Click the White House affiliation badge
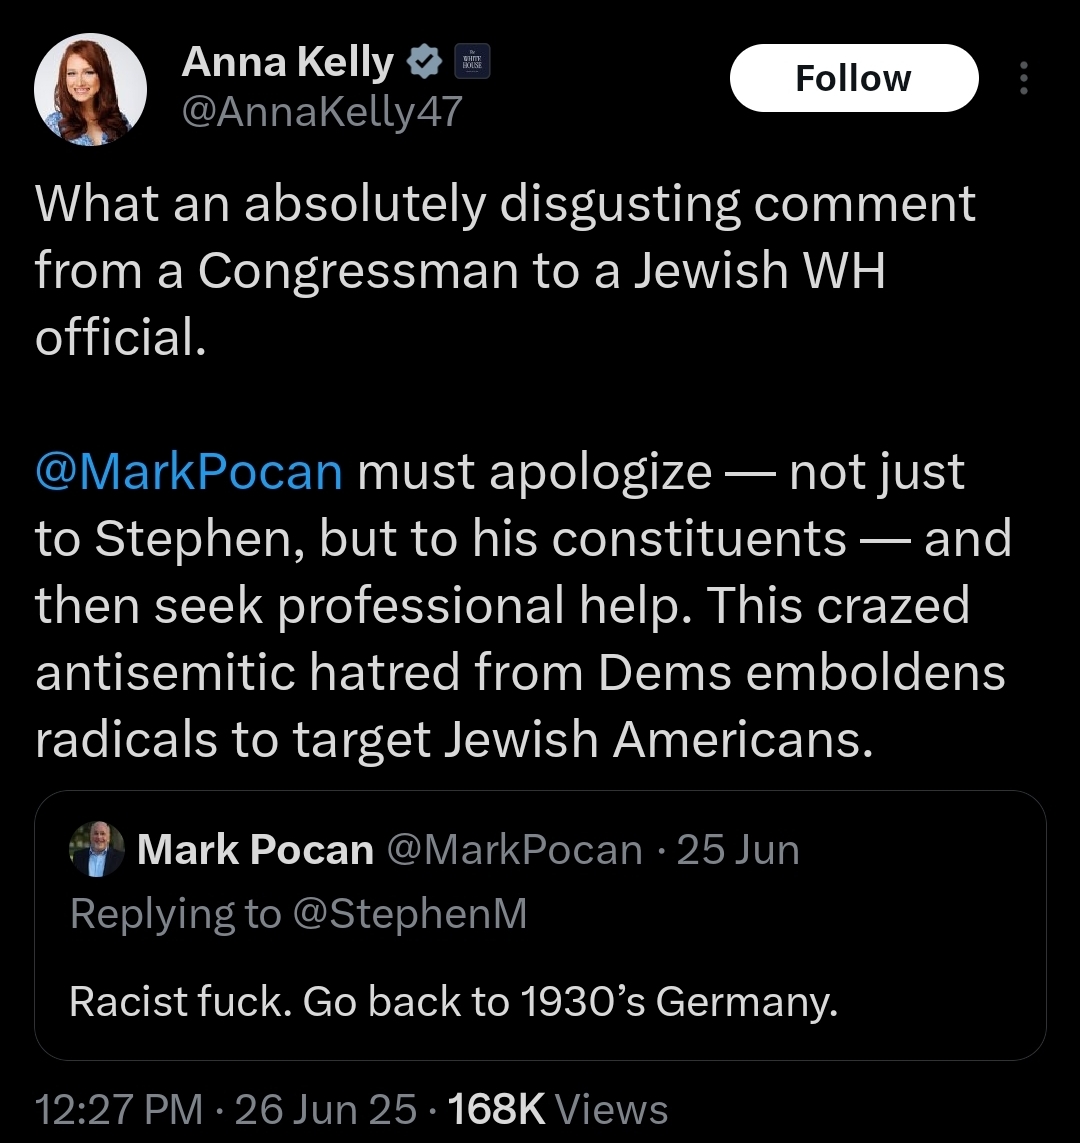The height and width of the screenshot is (1143, 1080). [472, 61]
